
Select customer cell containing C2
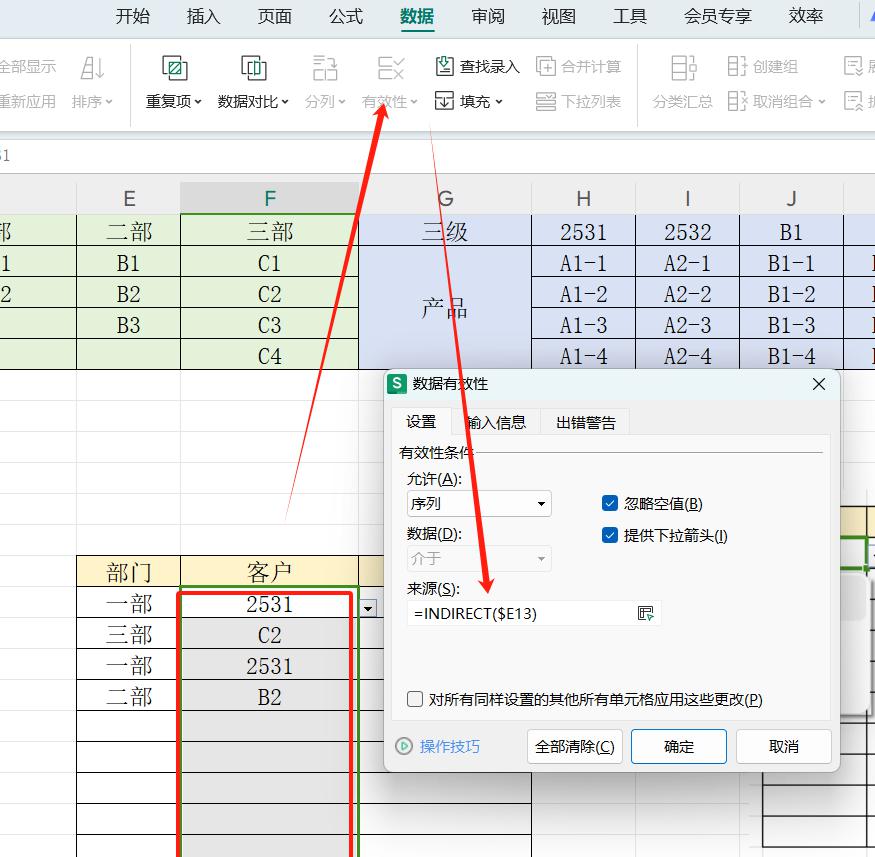270,634
